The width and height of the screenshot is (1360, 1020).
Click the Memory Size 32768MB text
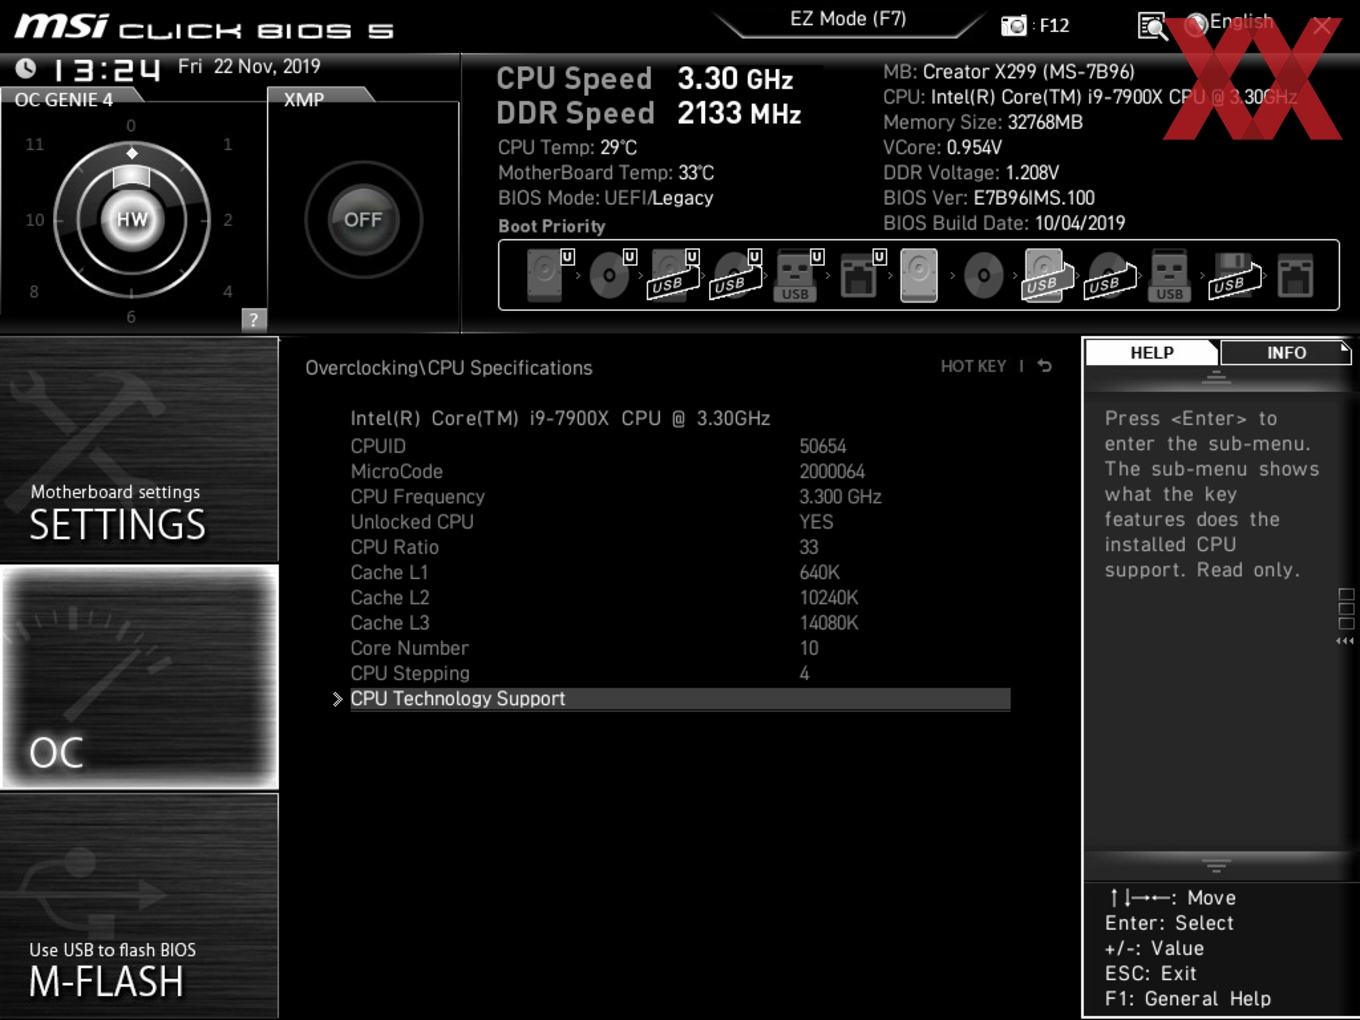(983, 122)
